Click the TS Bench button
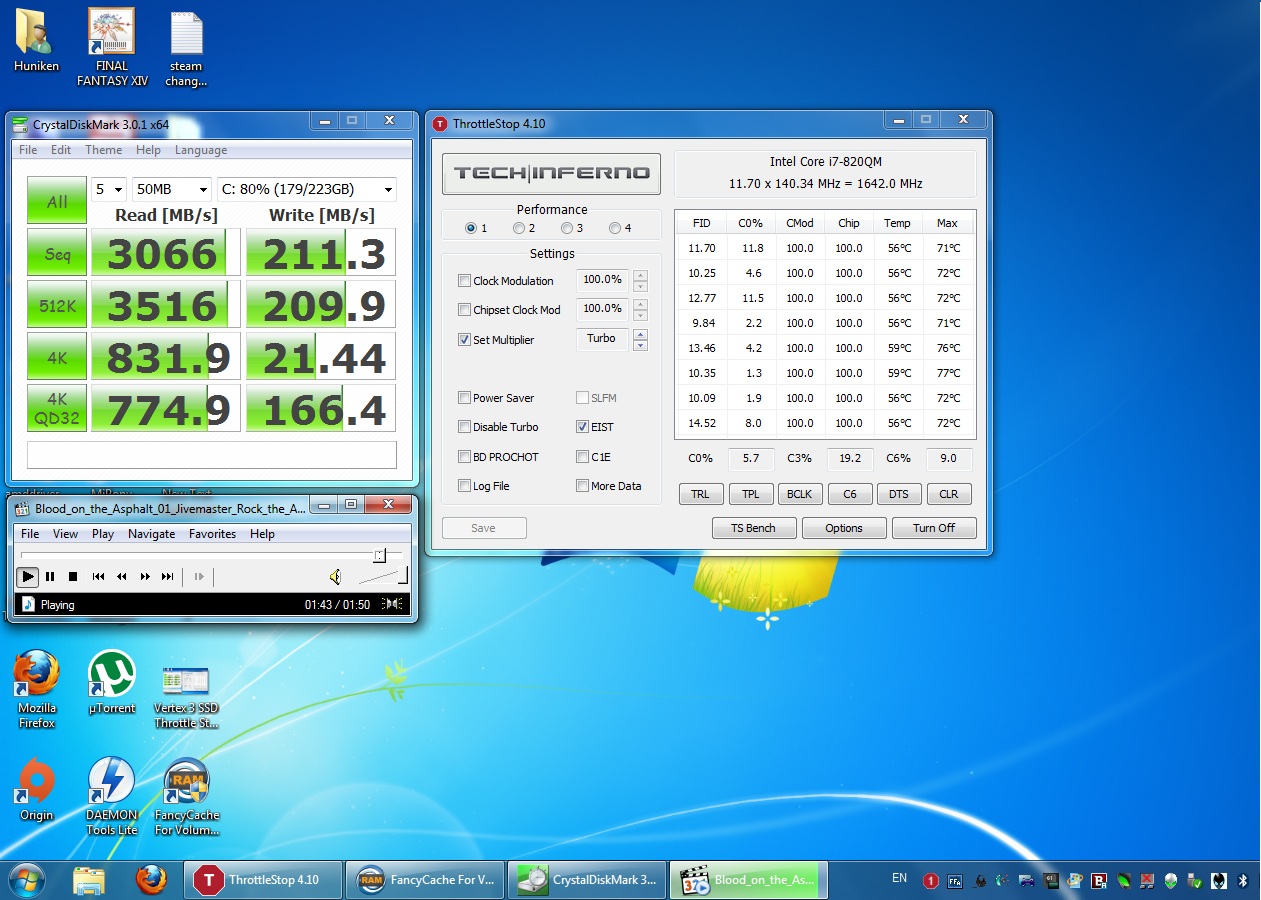The height and width of the screenshot is (900, 1261). click(754, 528)
